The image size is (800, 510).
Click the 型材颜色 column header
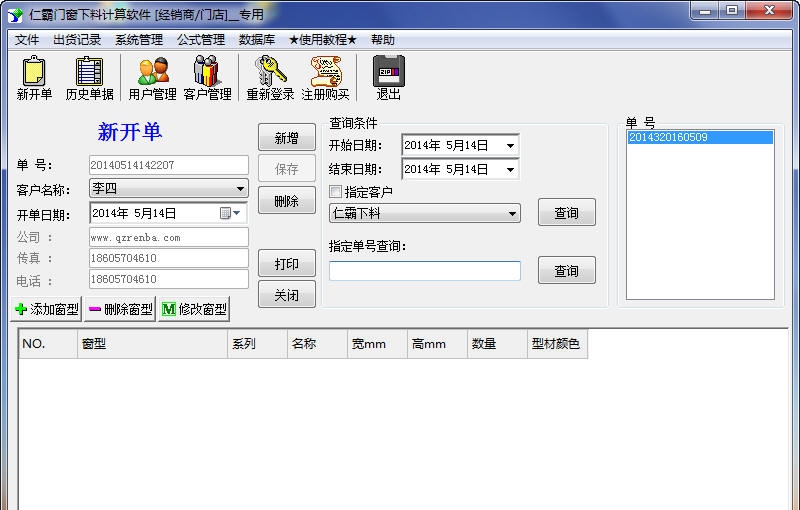557,344
